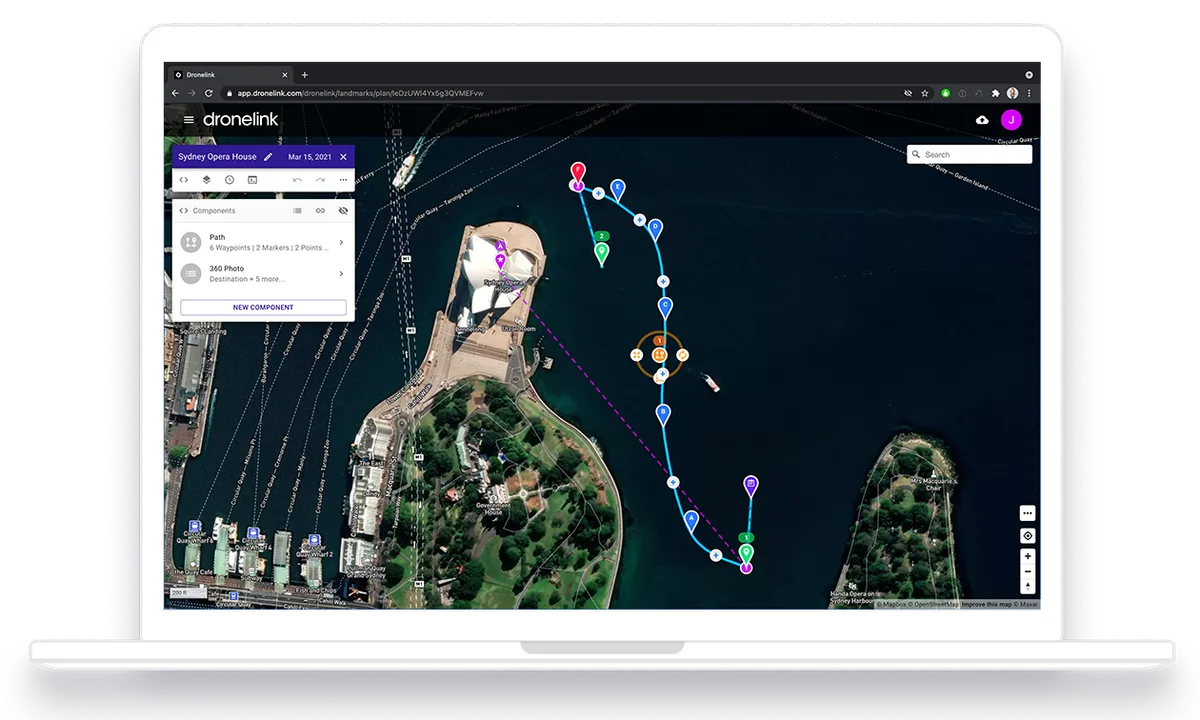1200x720 pixels.
Task: Open the preview terminal icon in plan toolbar
Action: point(252,180)
